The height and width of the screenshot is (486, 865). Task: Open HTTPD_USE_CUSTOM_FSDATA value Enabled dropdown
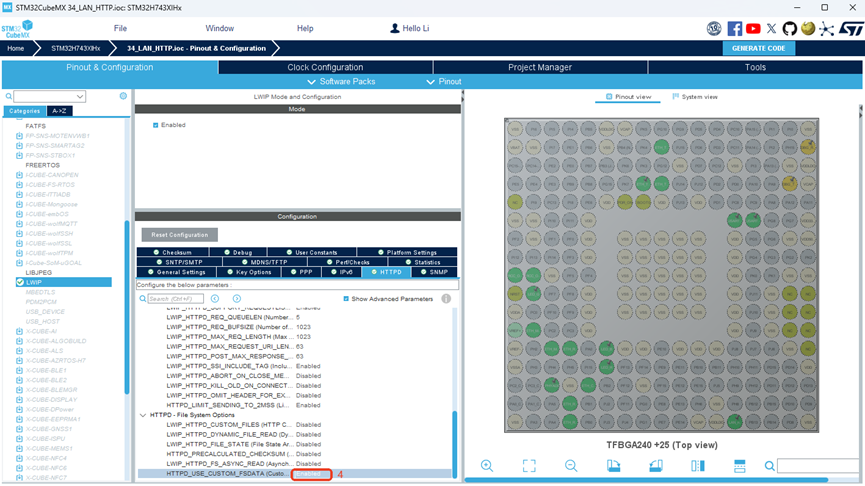tap(311, 474)
